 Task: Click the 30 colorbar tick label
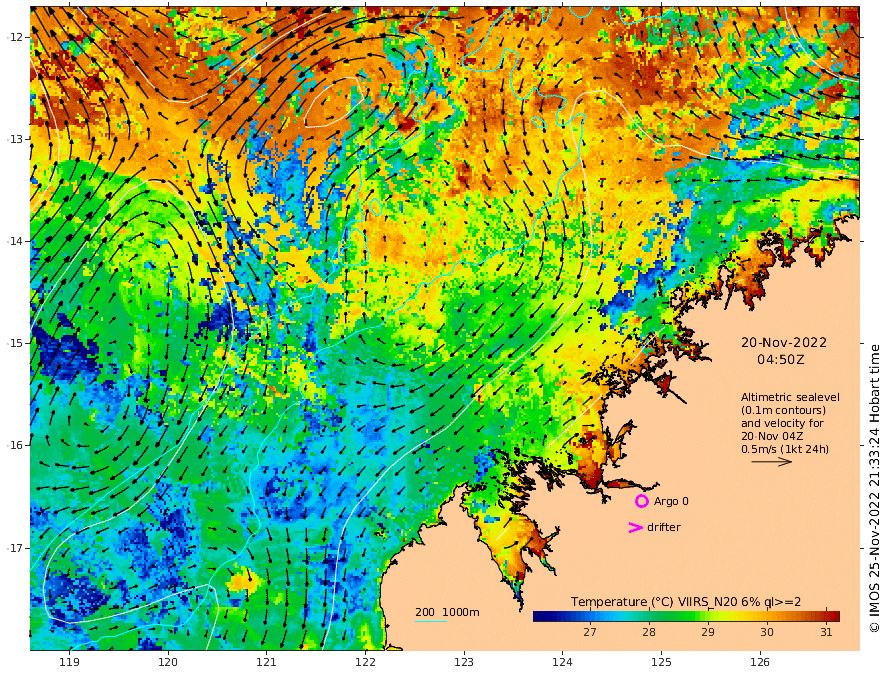767,632
